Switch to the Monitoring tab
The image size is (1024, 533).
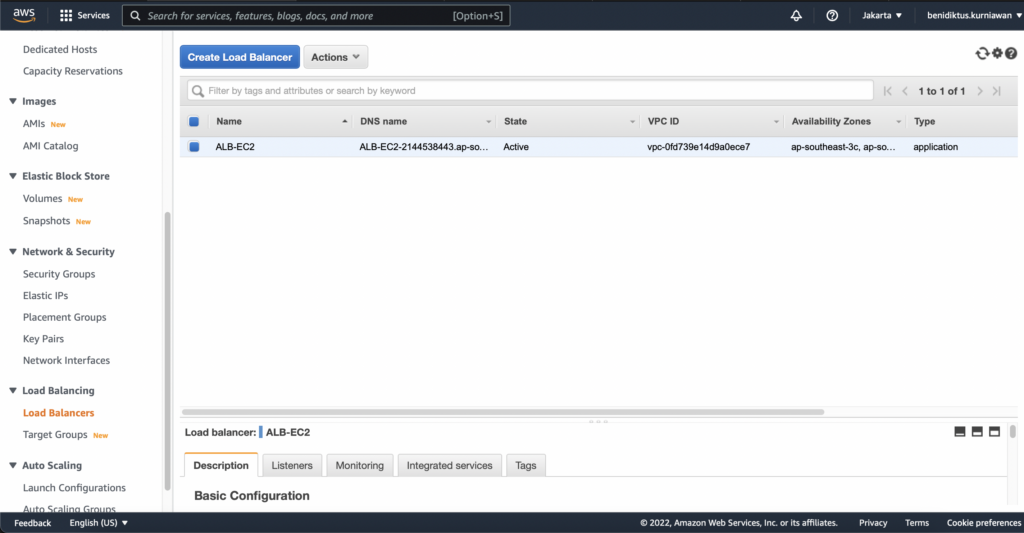360,465
